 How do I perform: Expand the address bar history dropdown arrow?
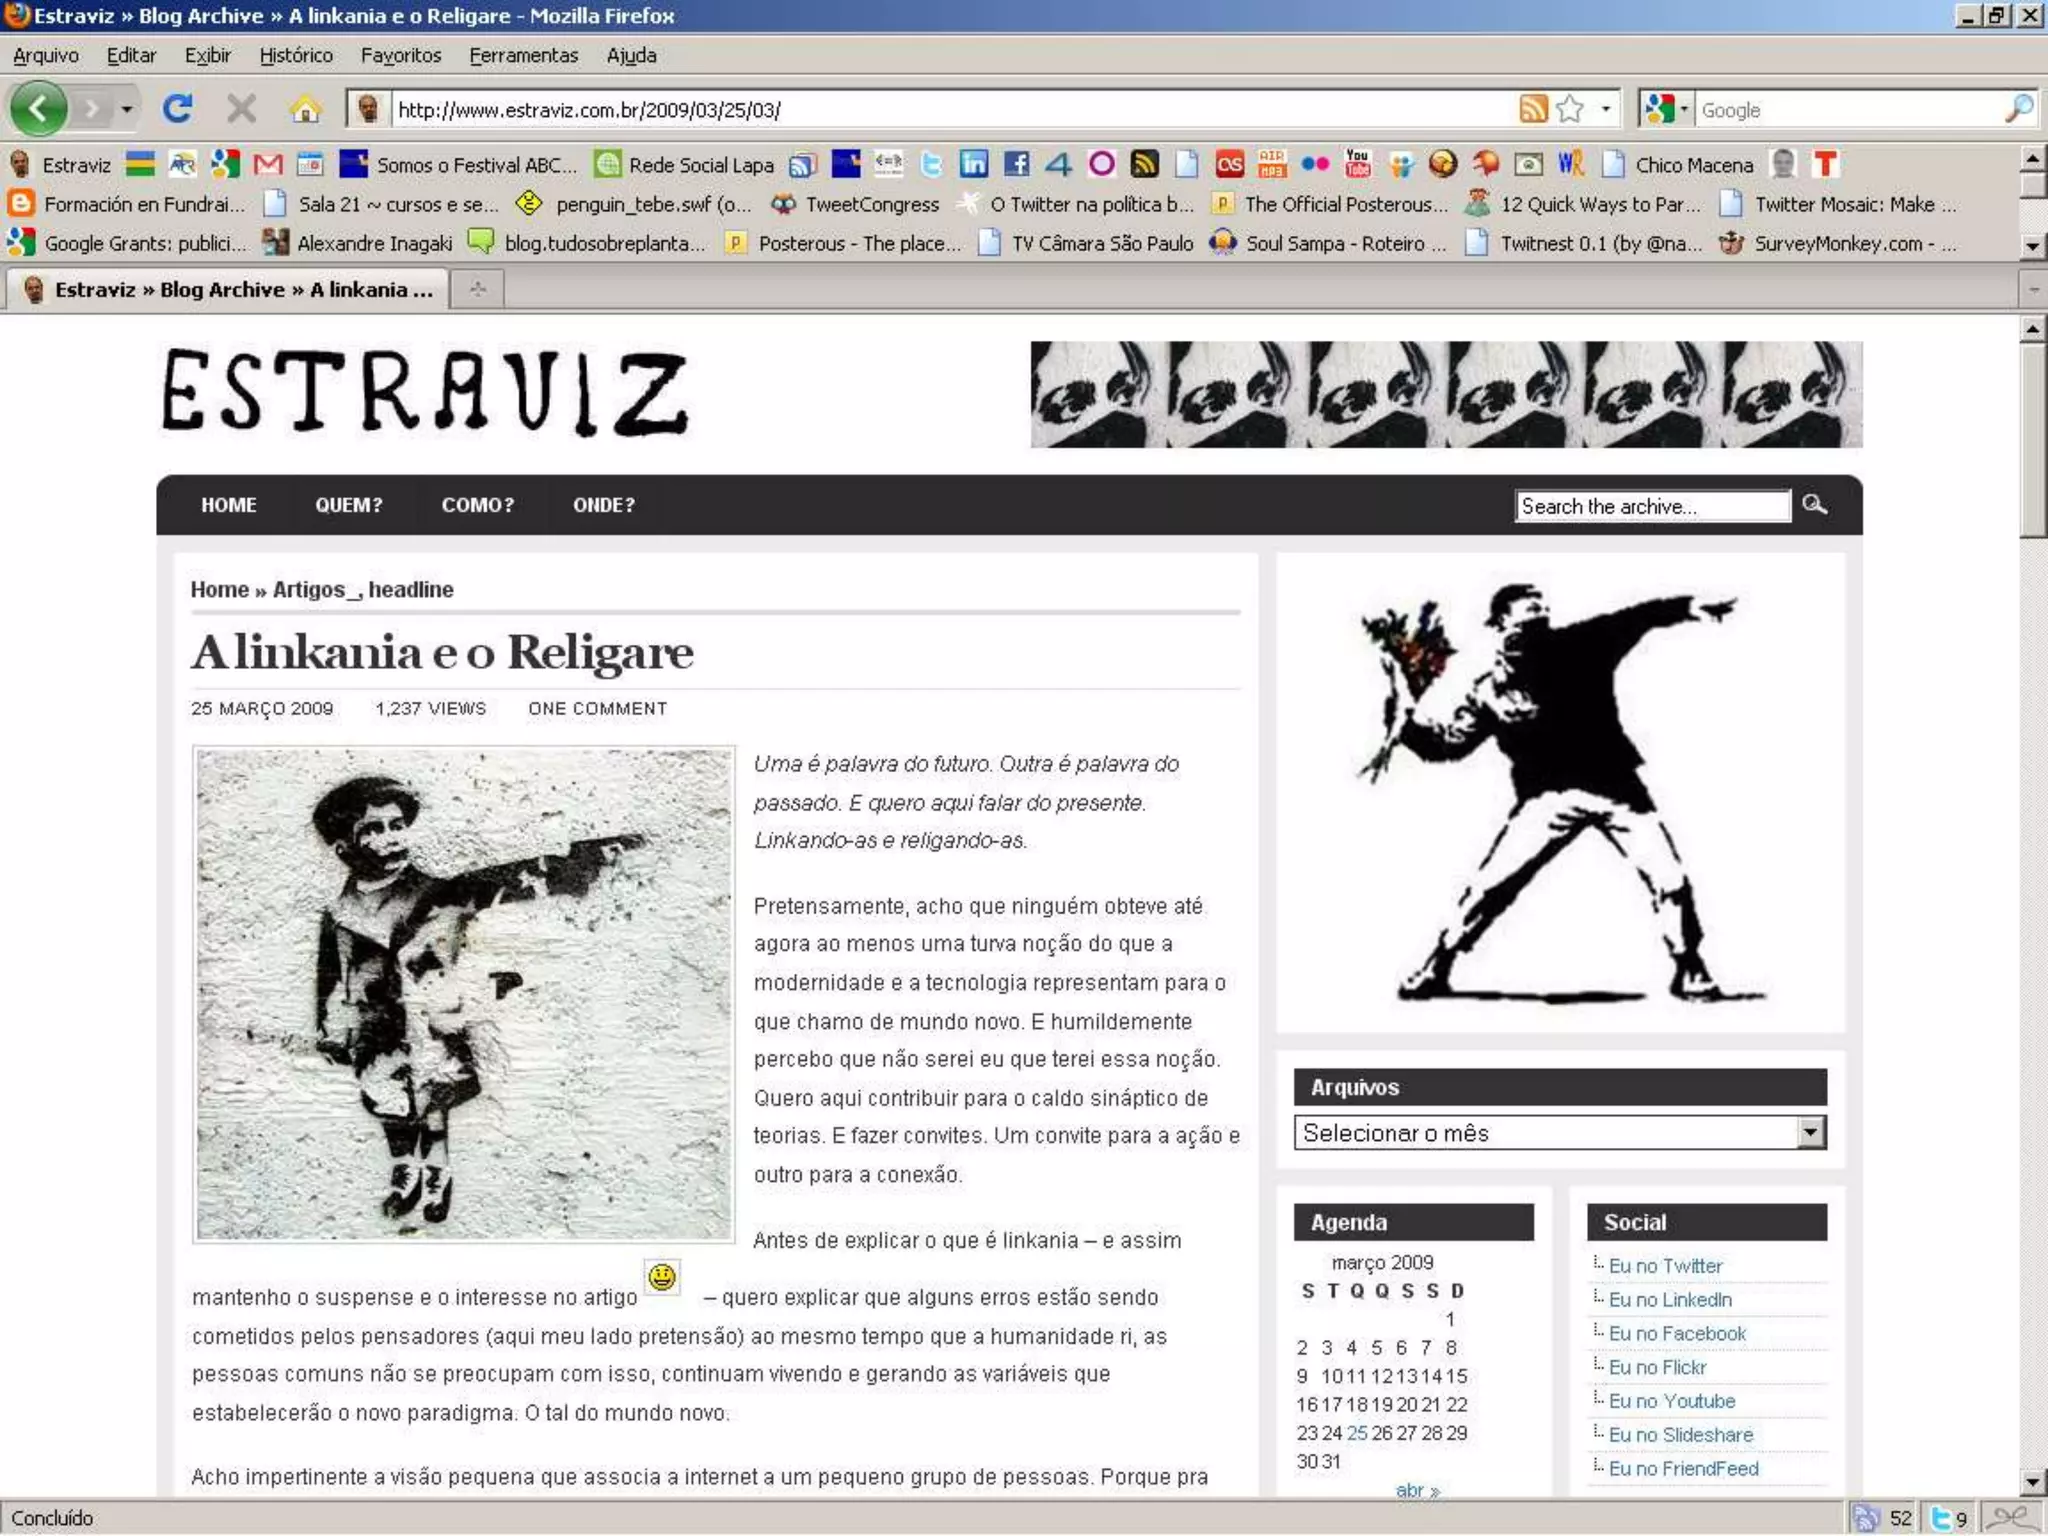tap(1606, 109)
